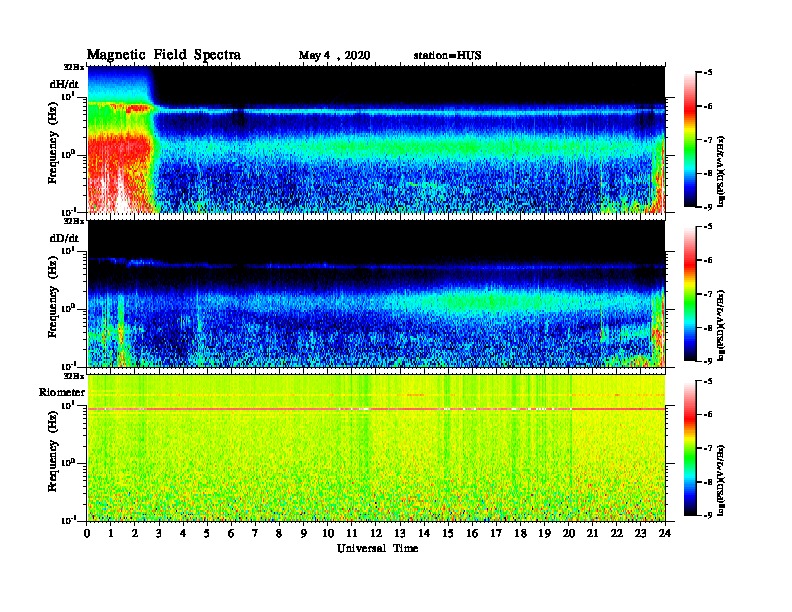
Task: Click the "4" hour tick label
Action: click(x=183, y=534)
